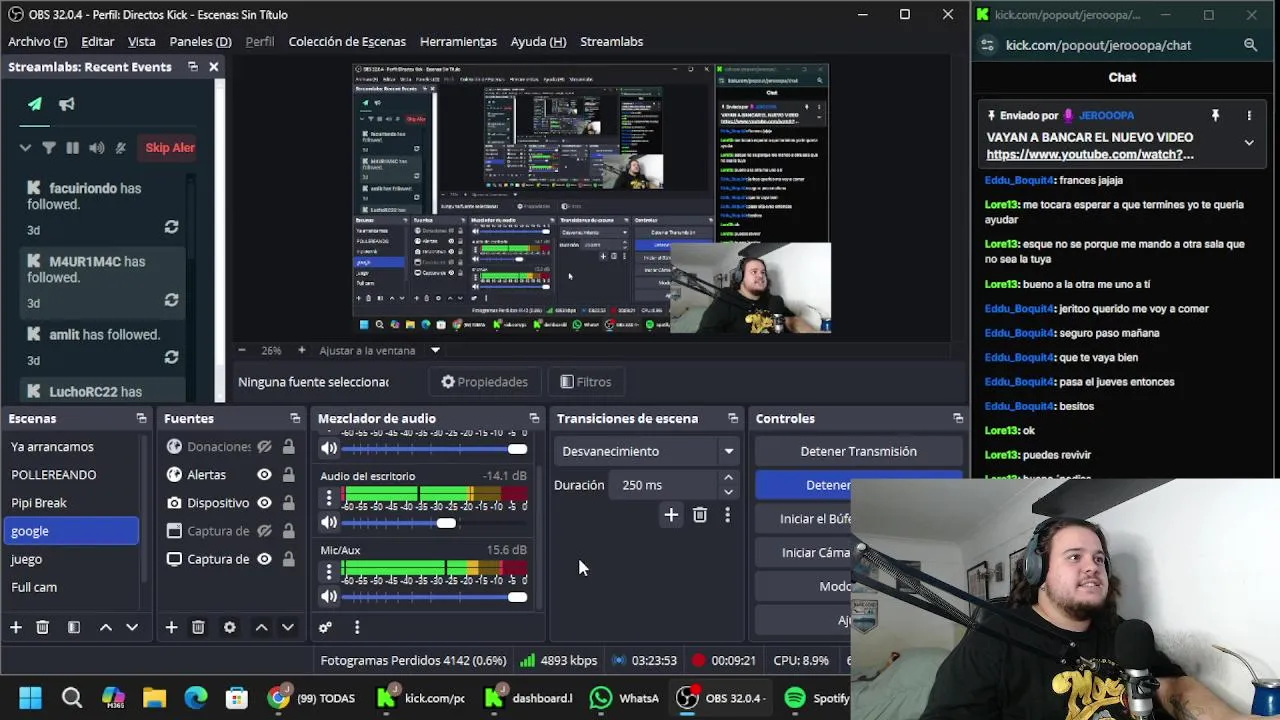Replay the amlit follow alert
This screenshot has width=1280, height=720.
[x=171, y=357]
